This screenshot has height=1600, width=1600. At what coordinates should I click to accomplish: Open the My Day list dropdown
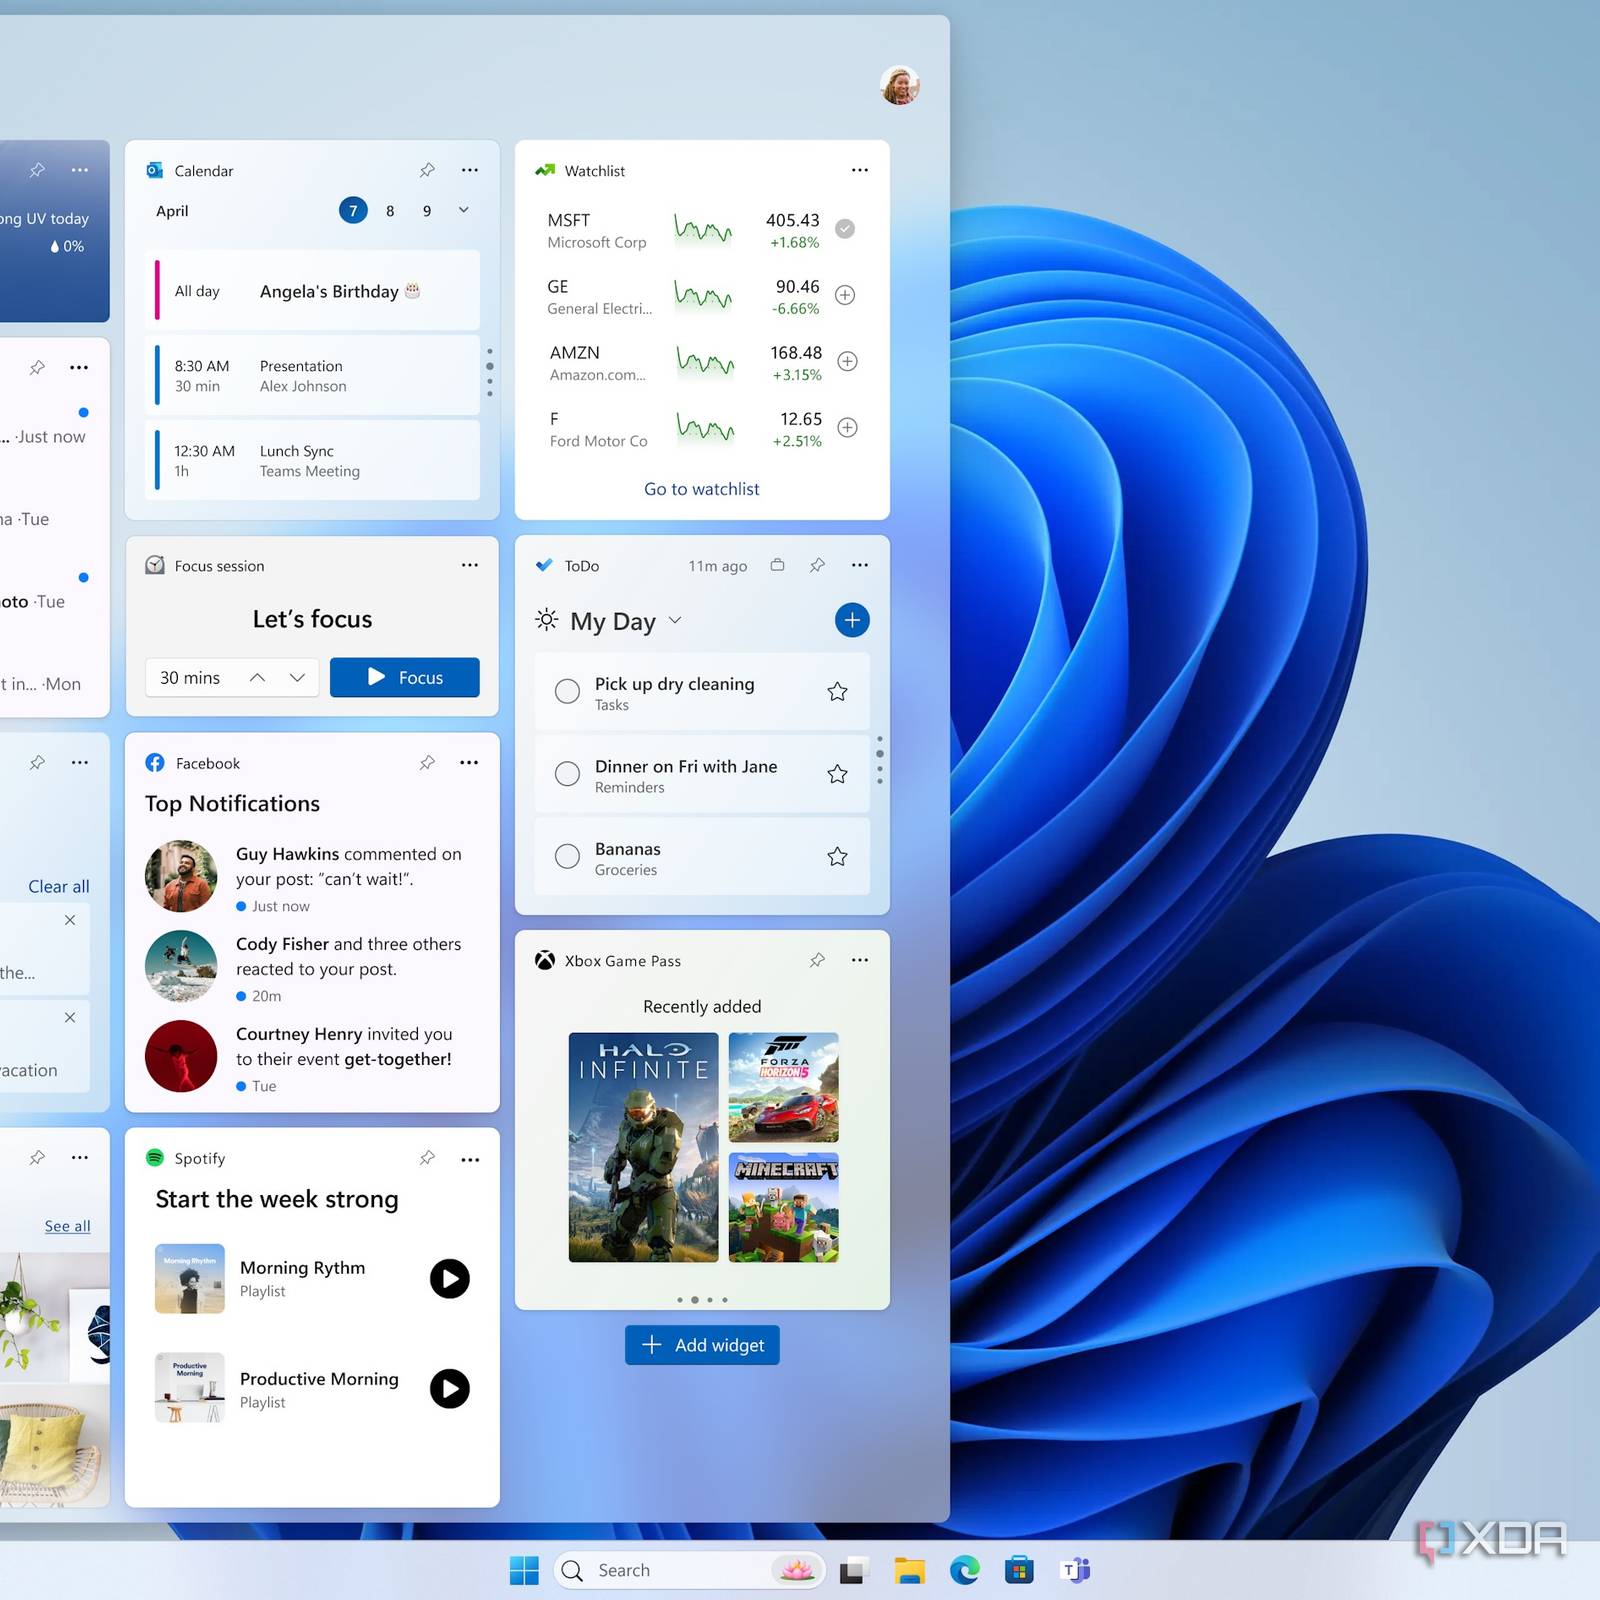pyautogui.click(x=675, y=620)
